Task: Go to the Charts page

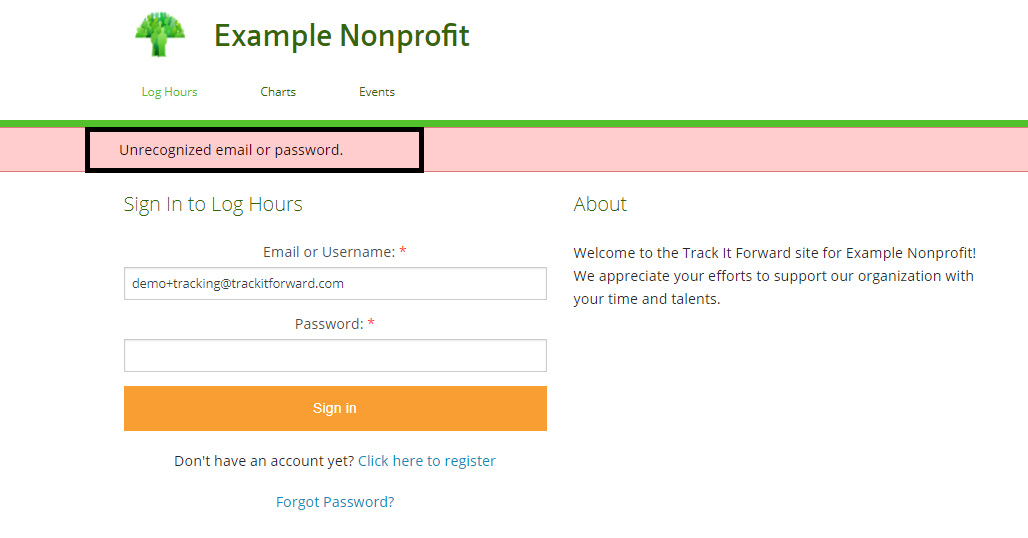Action: pos(278,92)
